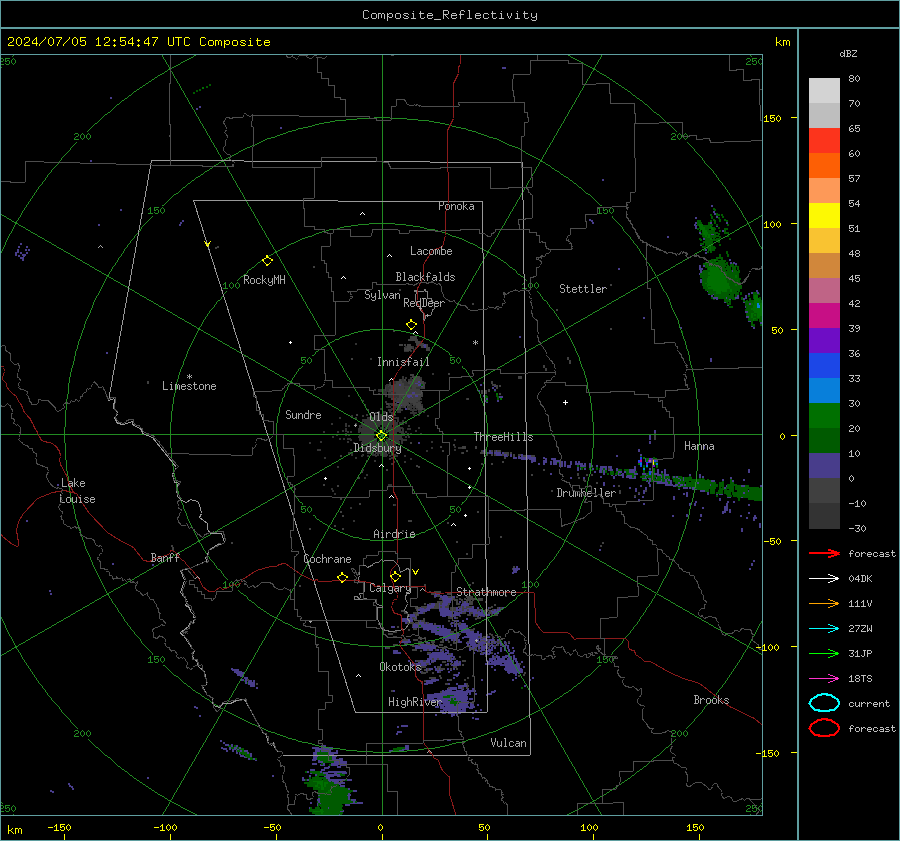The width and height of the screenshot is (900, 841).
Task: Click the Lacombe town label
Action: [x=431, y=251]
